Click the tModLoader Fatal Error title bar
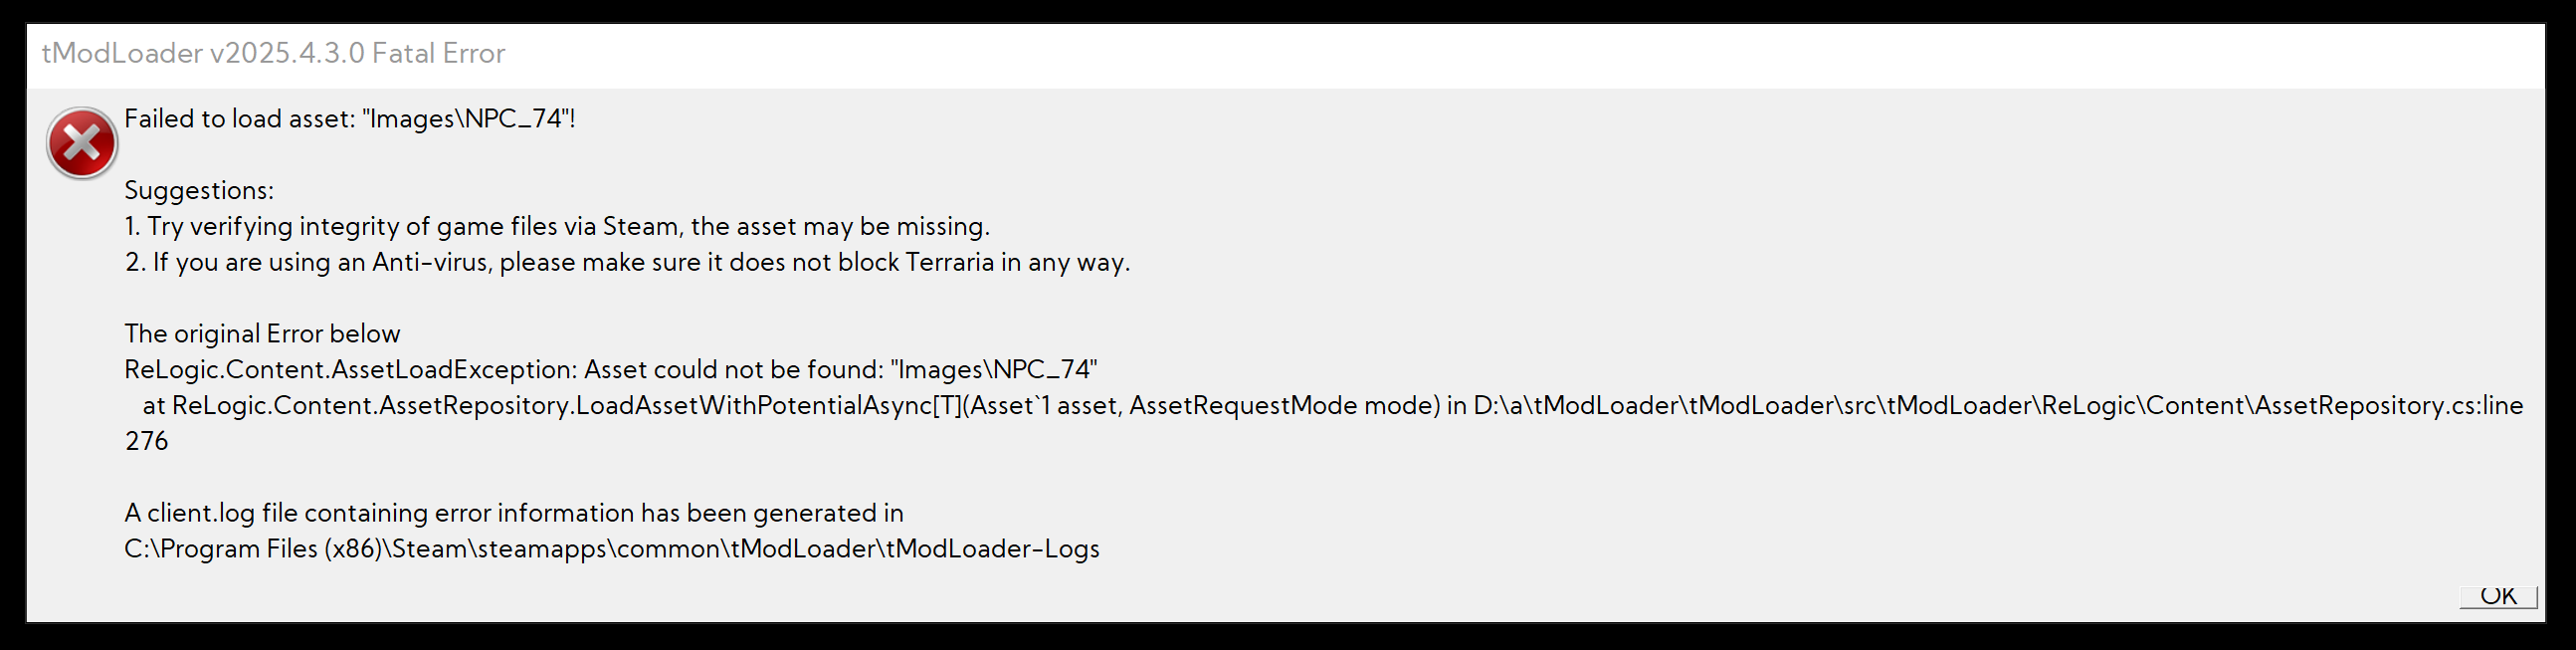The image size is (2576, 650). coord(273,53)
